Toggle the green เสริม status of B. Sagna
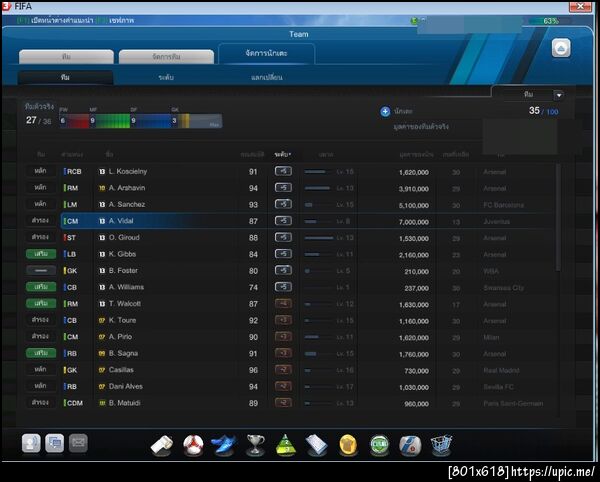This screenshot has height=482, width=600. [41, 353]
